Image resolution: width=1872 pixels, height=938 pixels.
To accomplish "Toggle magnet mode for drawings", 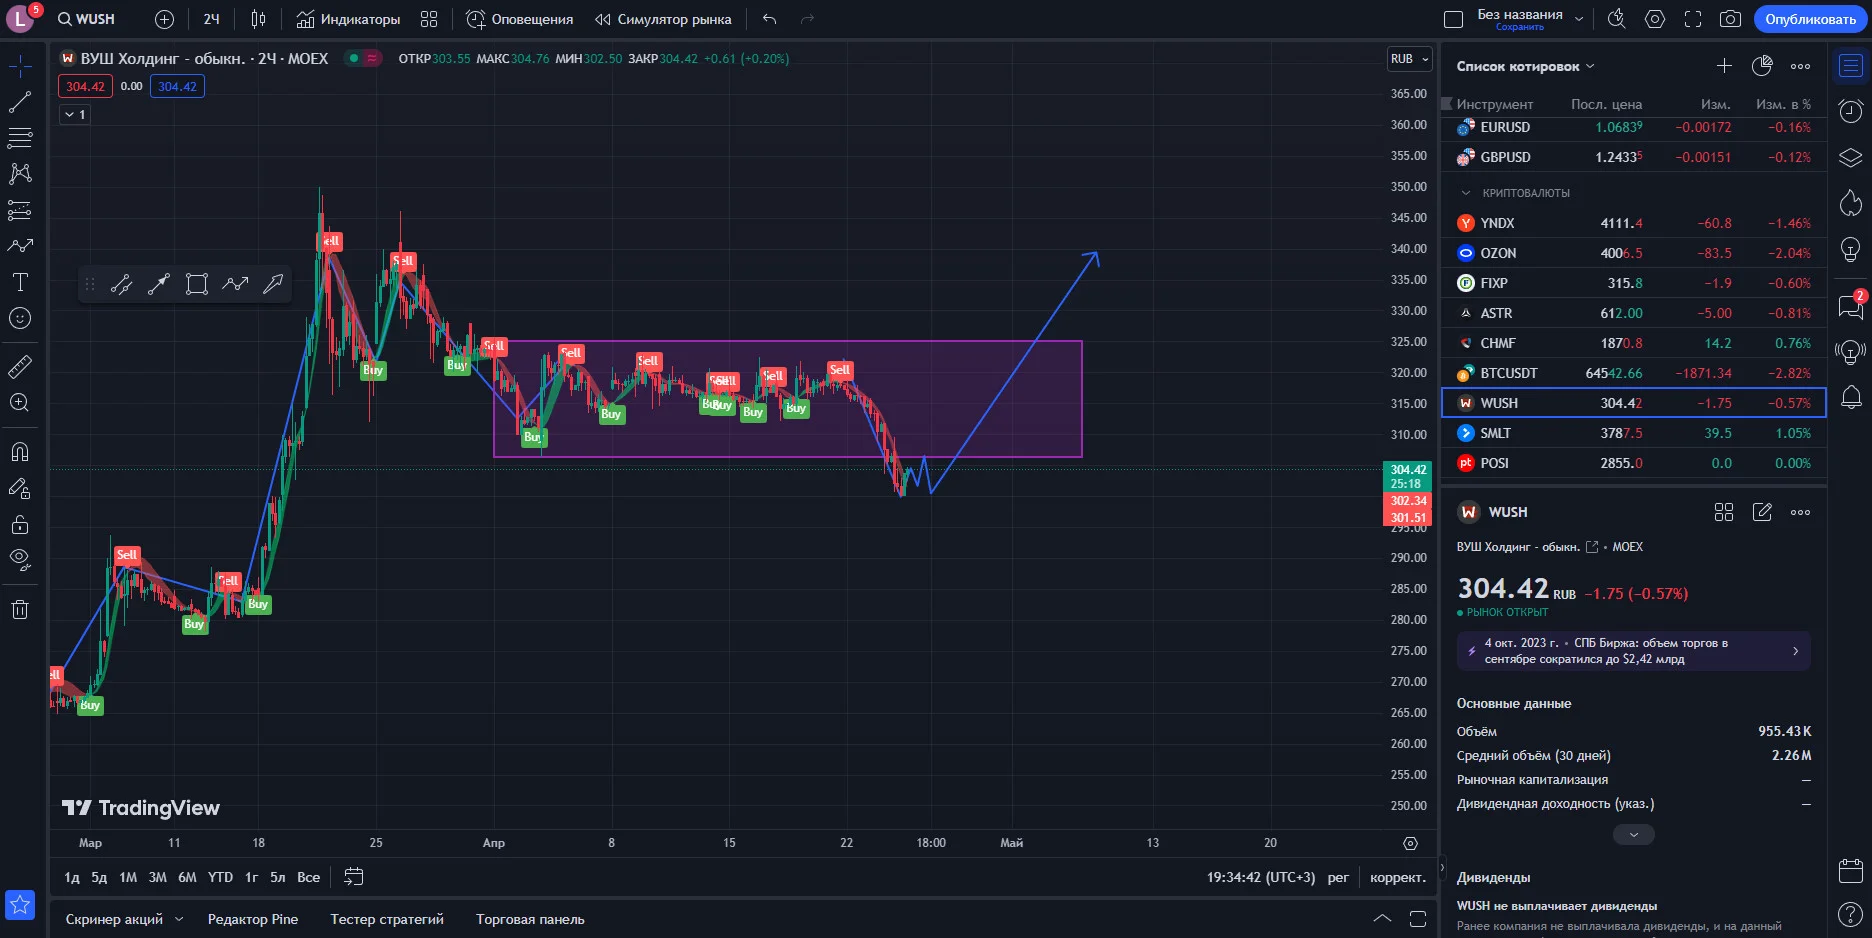I will tap(20, 452).
